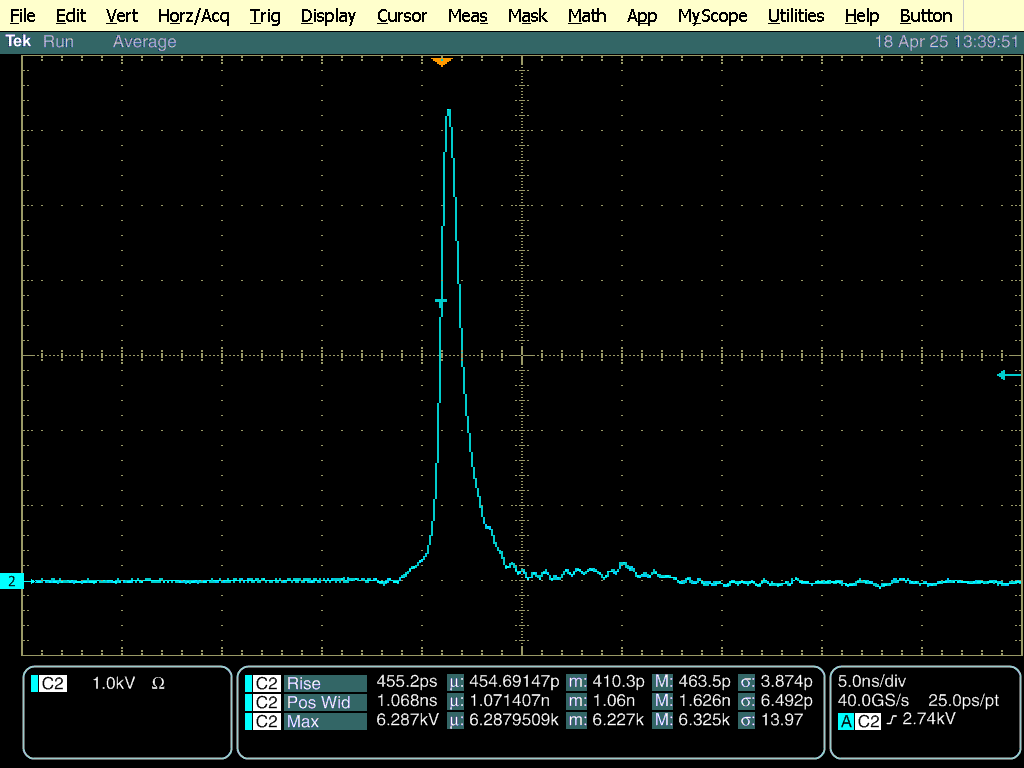Open the Trig menu
The height and width of the screenshot is (768, 1024).
point(265,16)
